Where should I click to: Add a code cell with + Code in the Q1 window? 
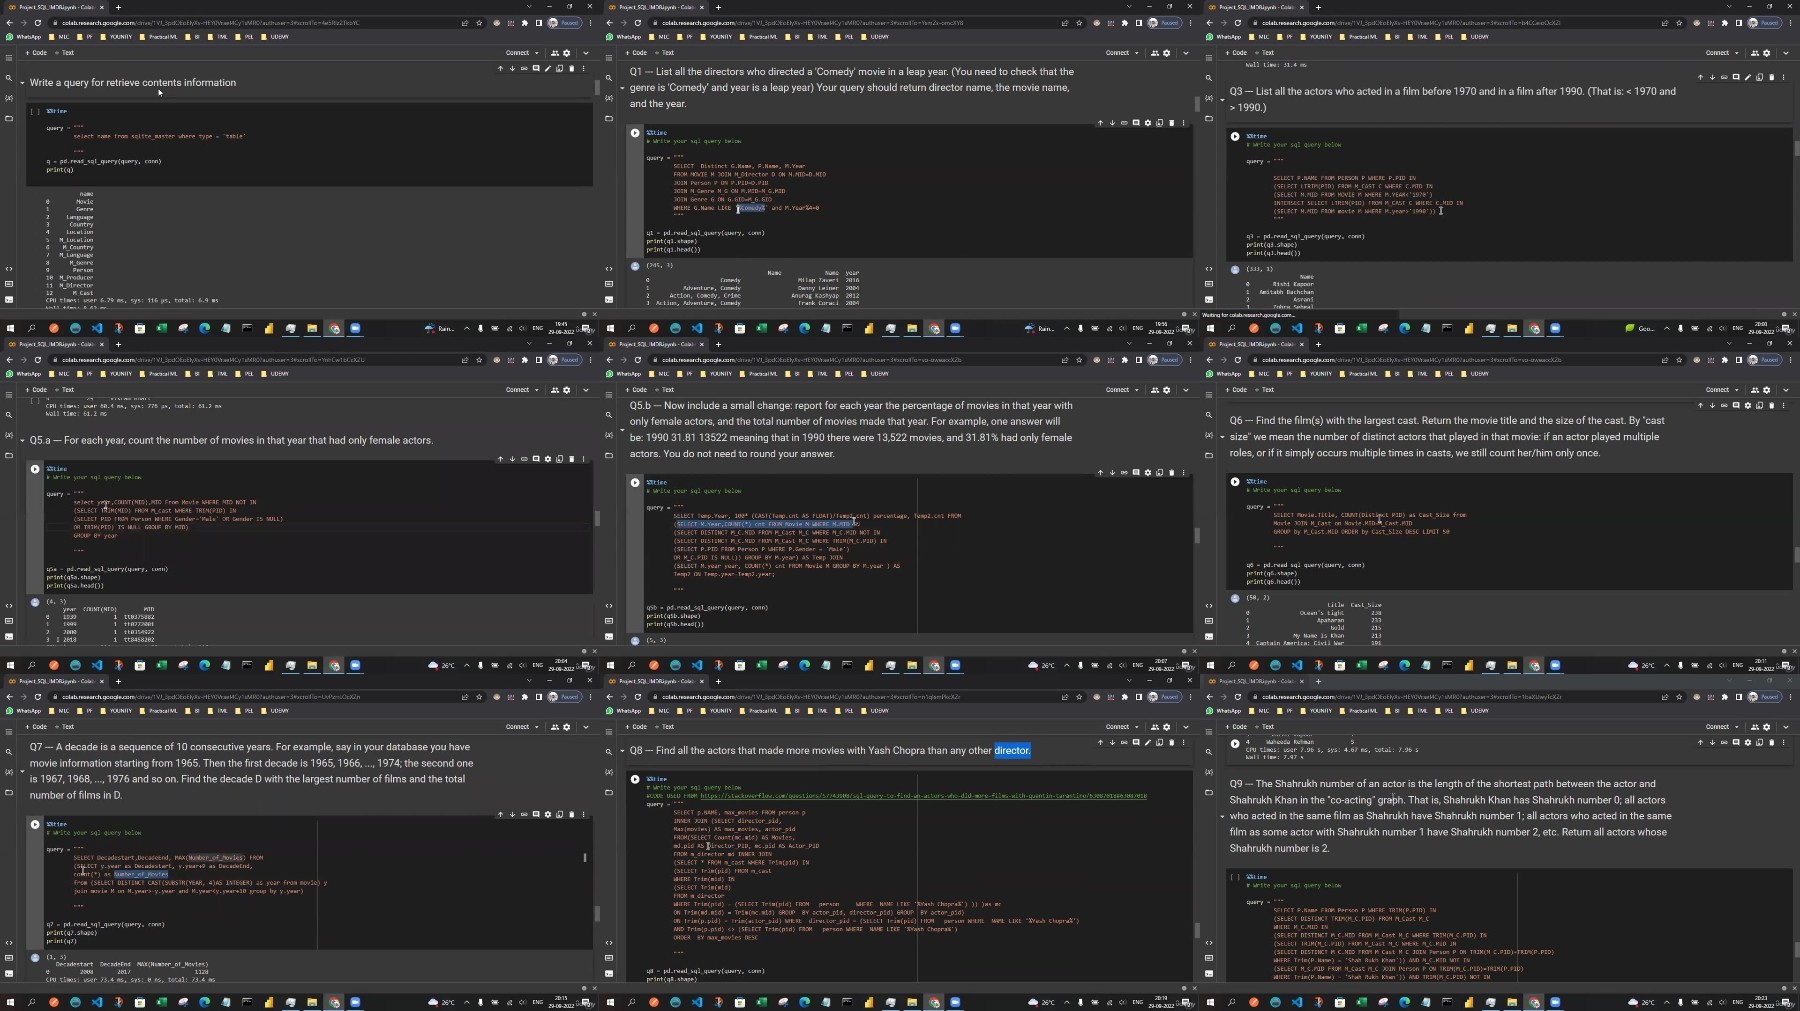point(636,53)
